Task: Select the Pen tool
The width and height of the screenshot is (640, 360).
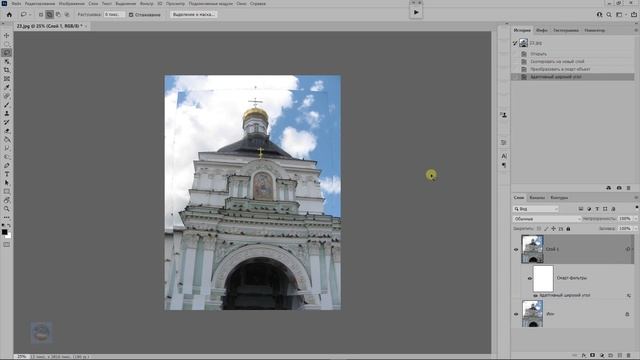Action: (7, 165)
